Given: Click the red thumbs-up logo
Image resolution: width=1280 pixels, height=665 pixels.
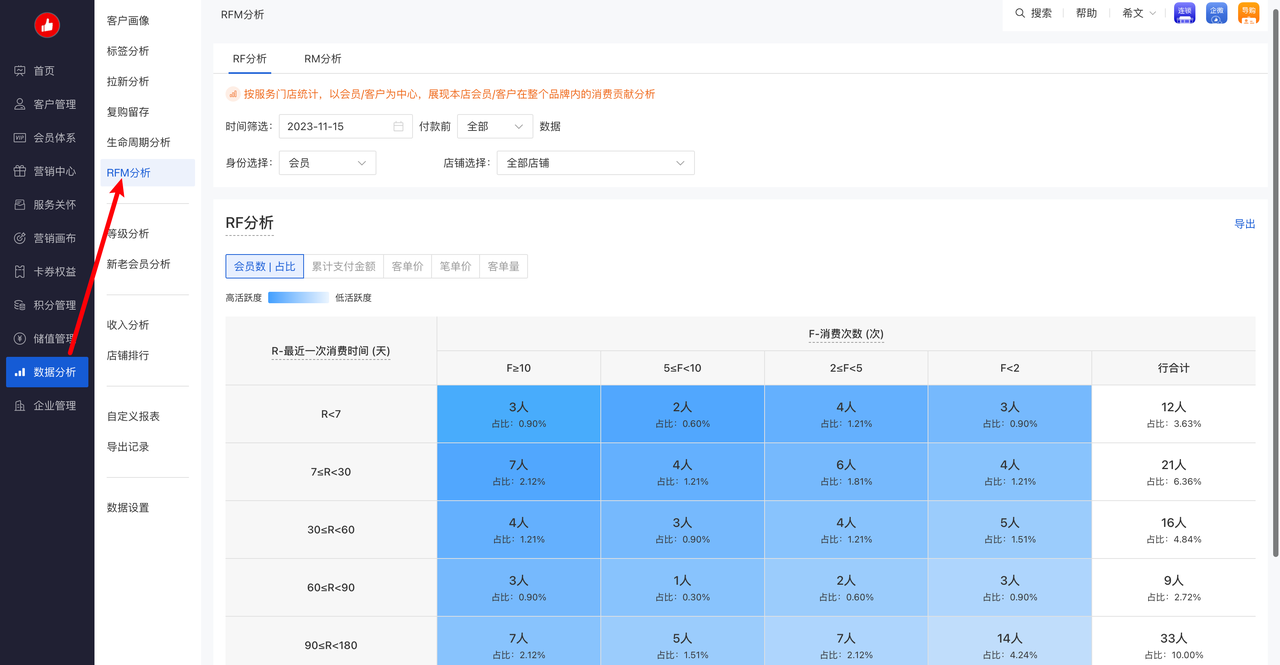Looking at the screenshot, I should [x=47, y=26].
